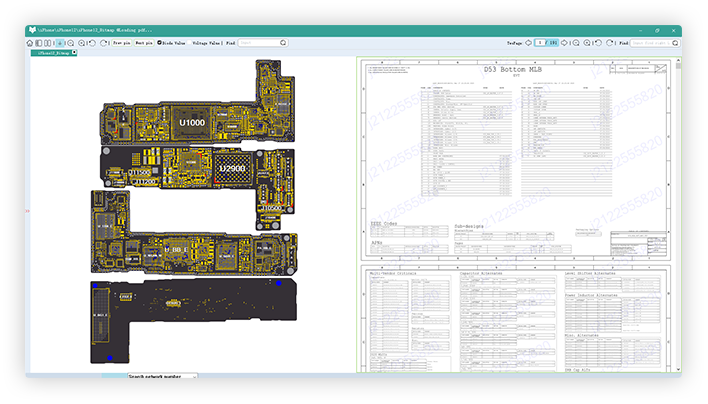Open the Search network number dropdown
The width and height of the screenshot is (708, 404).
click(163, 376)
